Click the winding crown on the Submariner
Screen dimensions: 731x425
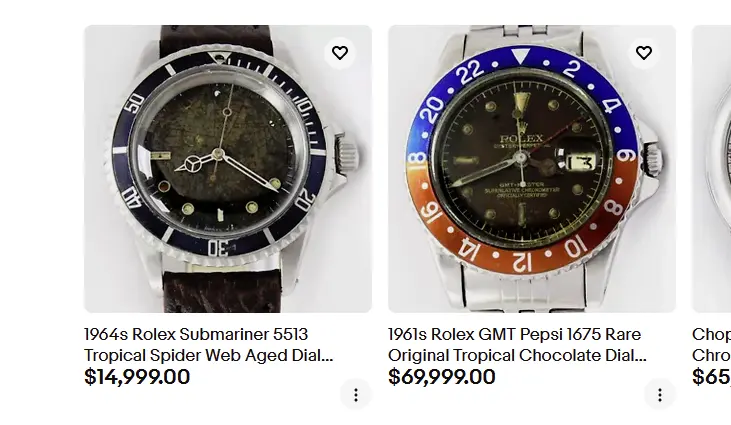pyautogui.click(x=347, y=154)
